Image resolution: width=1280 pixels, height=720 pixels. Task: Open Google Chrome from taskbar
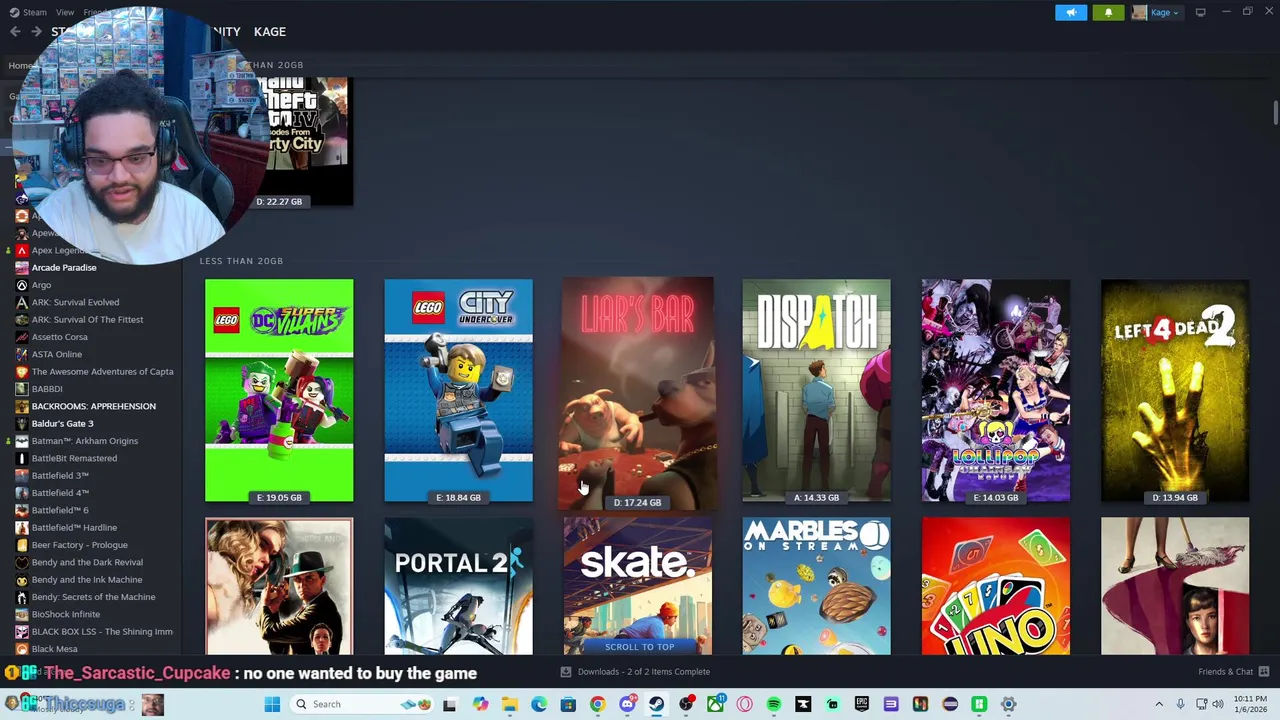click(x=597, y=704)
